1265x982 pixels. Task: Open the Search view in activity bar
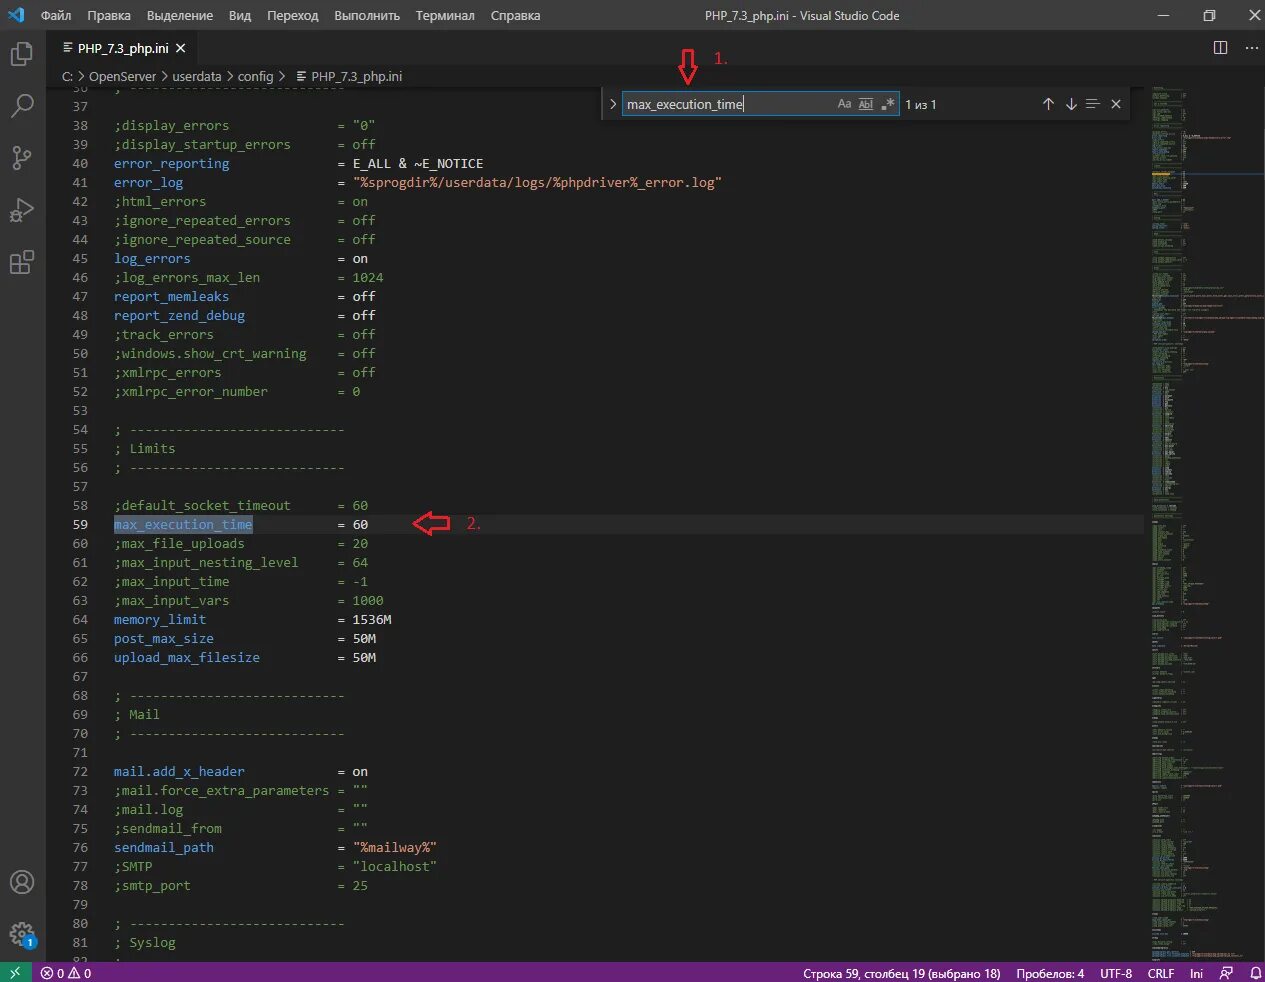22,105
